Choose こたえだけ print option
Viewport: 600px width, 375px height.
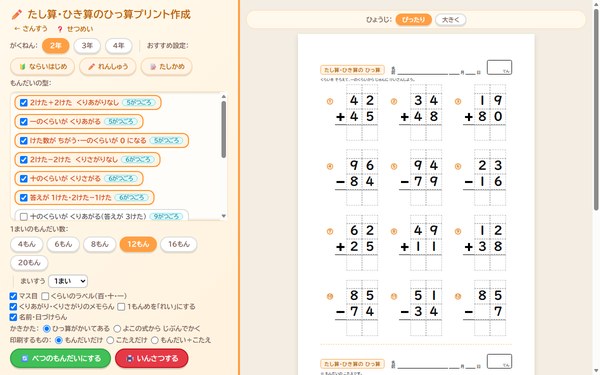[110, 340]
